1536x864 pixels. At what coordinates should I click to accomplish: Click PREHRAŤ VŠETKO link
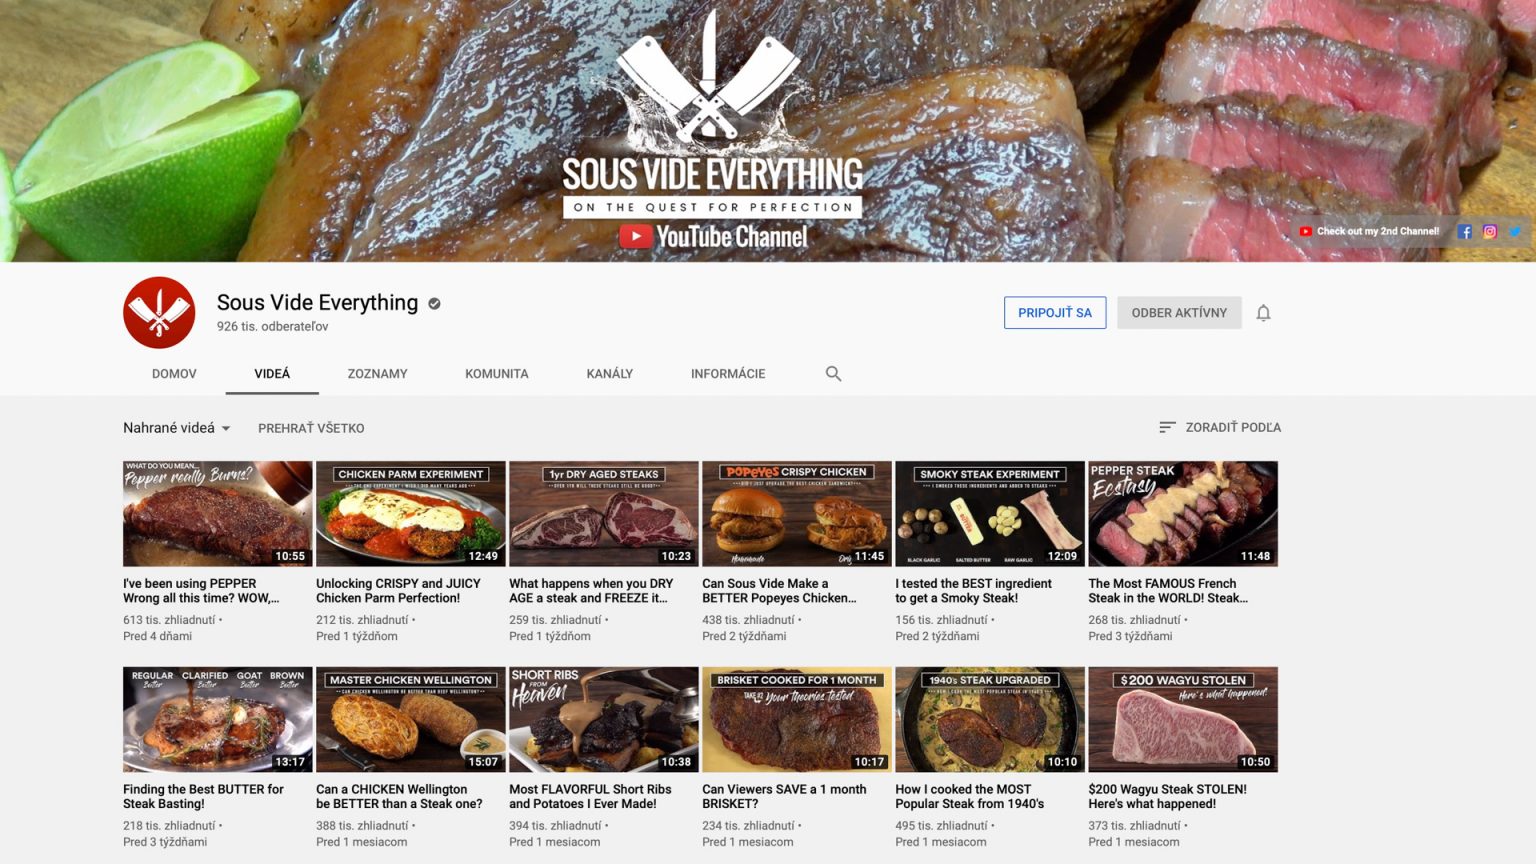tap(311, 428)
